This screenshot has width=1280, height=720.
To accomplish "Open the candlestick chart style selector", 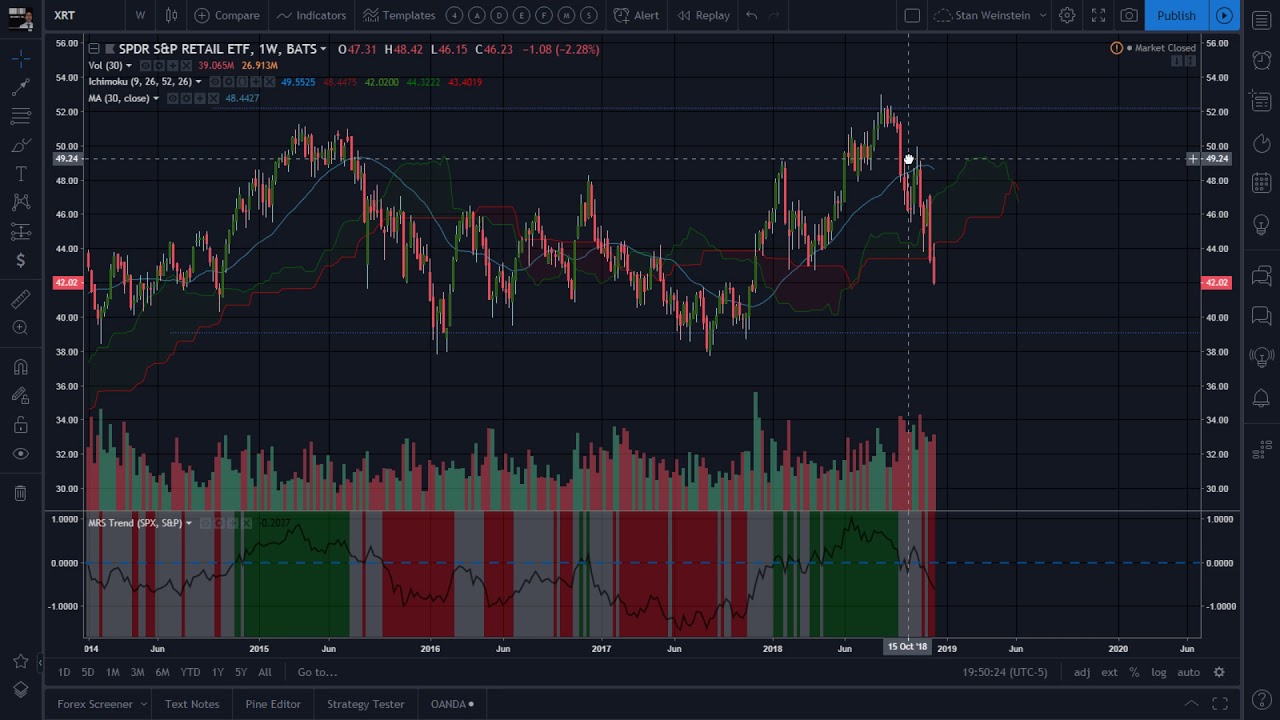I will (x=171, y=15).
